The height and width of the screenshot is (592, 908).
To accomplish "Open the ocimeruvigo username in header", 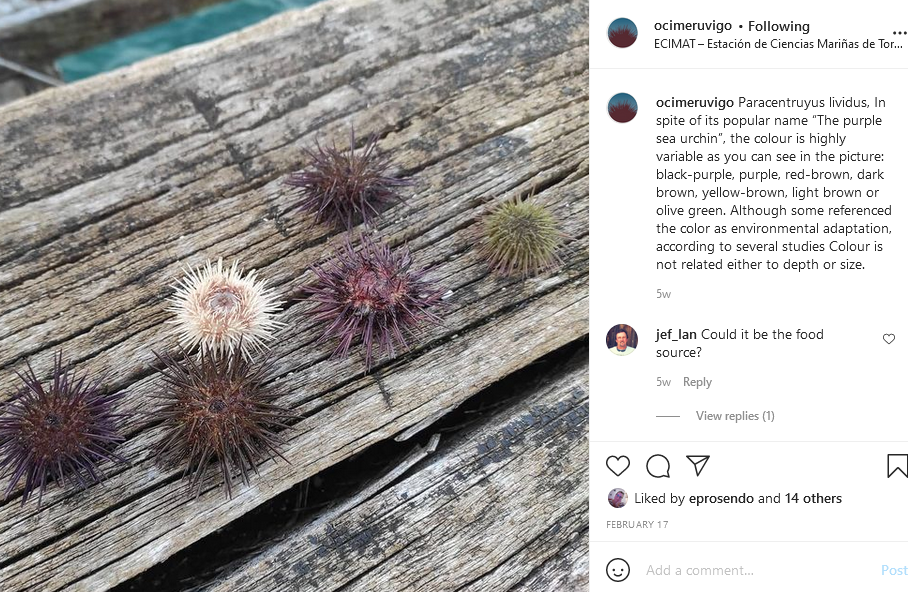I will (693, 25).
